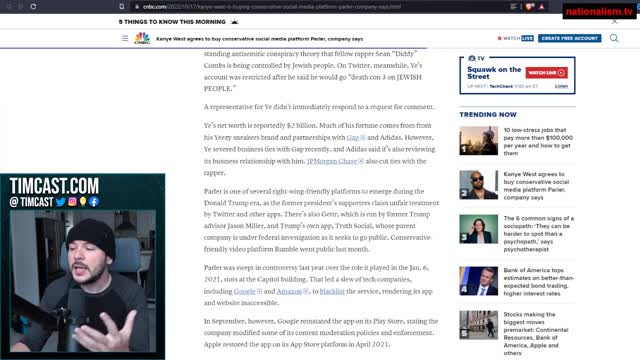Open 5 Things To Know This Morning banner
This screenshot has width=640, height=360.
(172, 22)
